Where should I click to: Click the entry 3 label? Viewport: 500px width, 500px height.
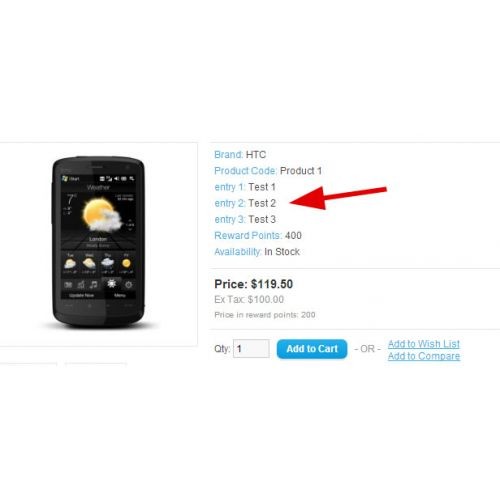point(230,219)
